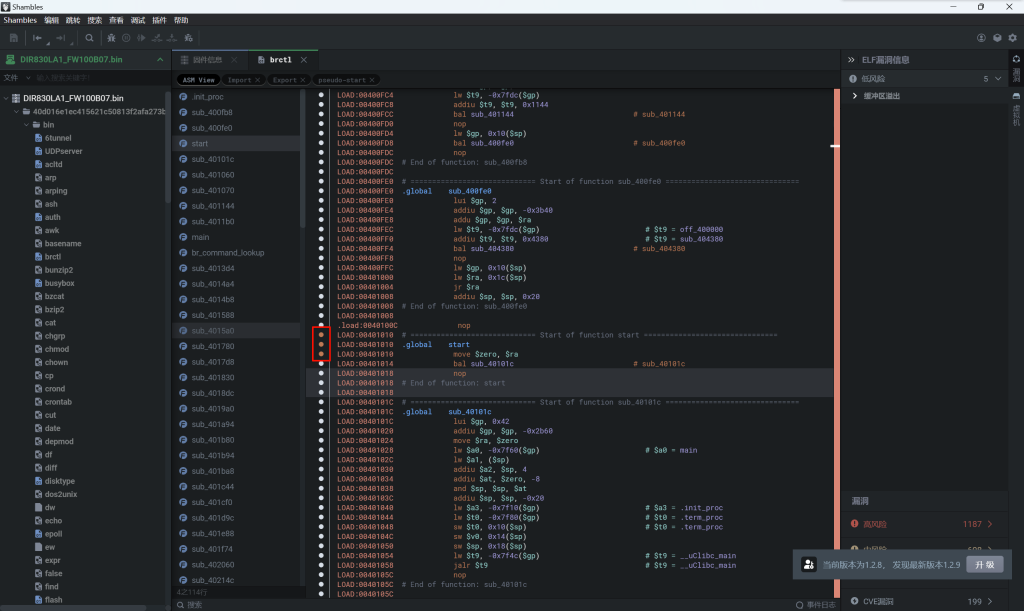Image resolution: width=1024 pixels, height=611 pixels.
Task: Toggle the 事件日志 indicator in status bar
Action: [x=815, y=604]
